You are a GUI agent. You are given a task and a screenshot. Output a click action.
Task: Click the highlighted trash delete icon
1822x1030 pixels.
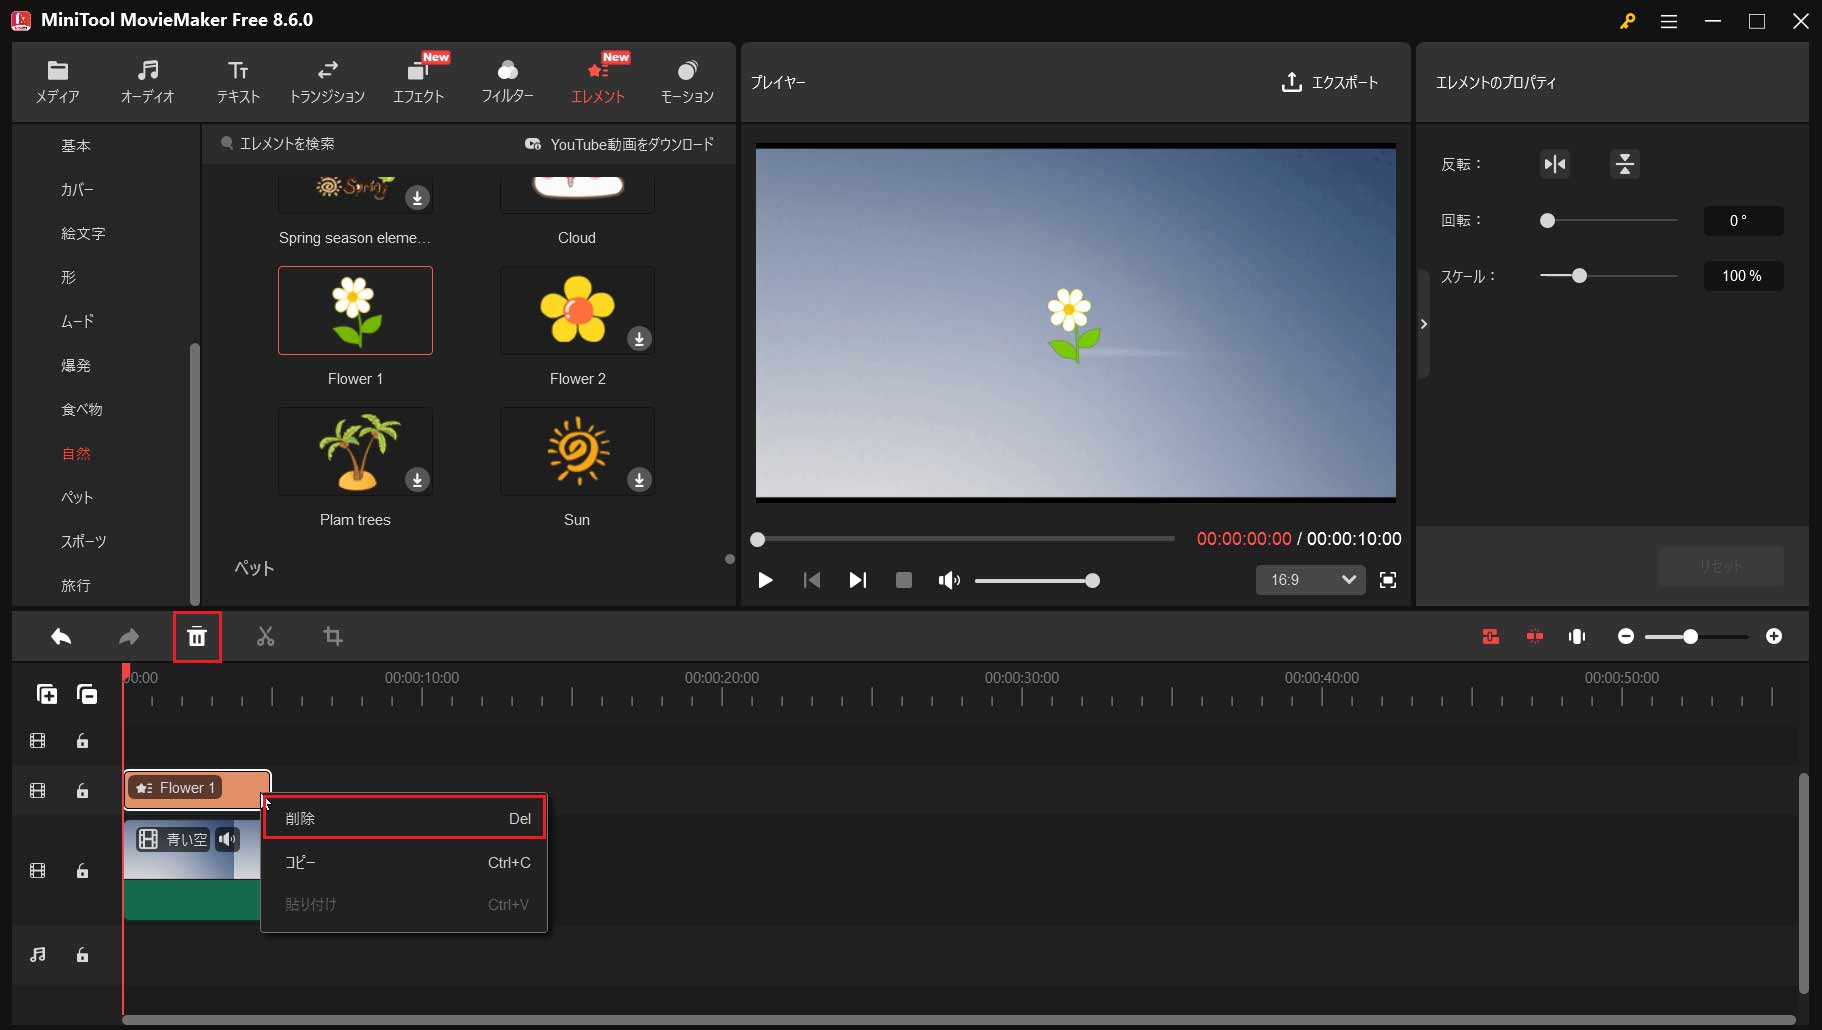pyautogui.click(x=197, y=637)
